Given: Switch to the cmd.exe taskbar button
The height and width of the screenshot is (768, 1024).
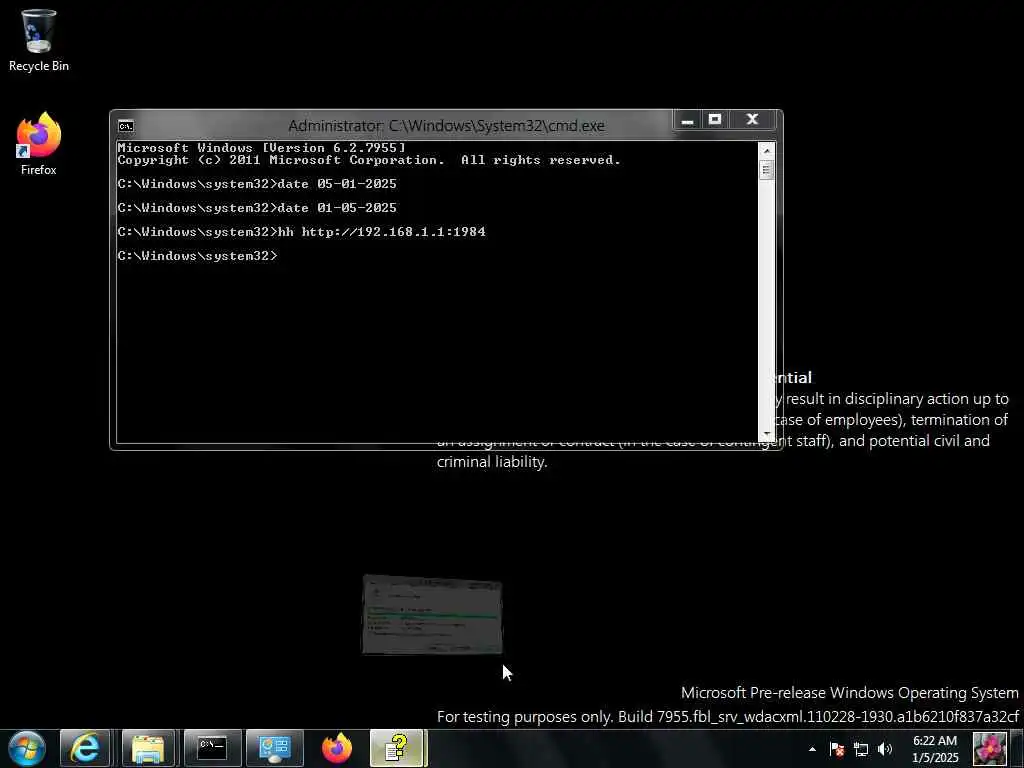Looking at the screenshot, I should [x=212, y=748].
